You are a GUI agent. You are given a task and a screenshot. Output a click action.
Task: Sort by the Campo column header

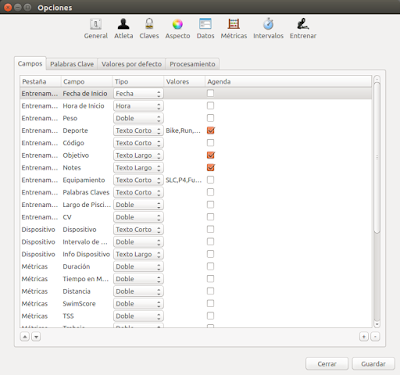click(x=87, y=81)
